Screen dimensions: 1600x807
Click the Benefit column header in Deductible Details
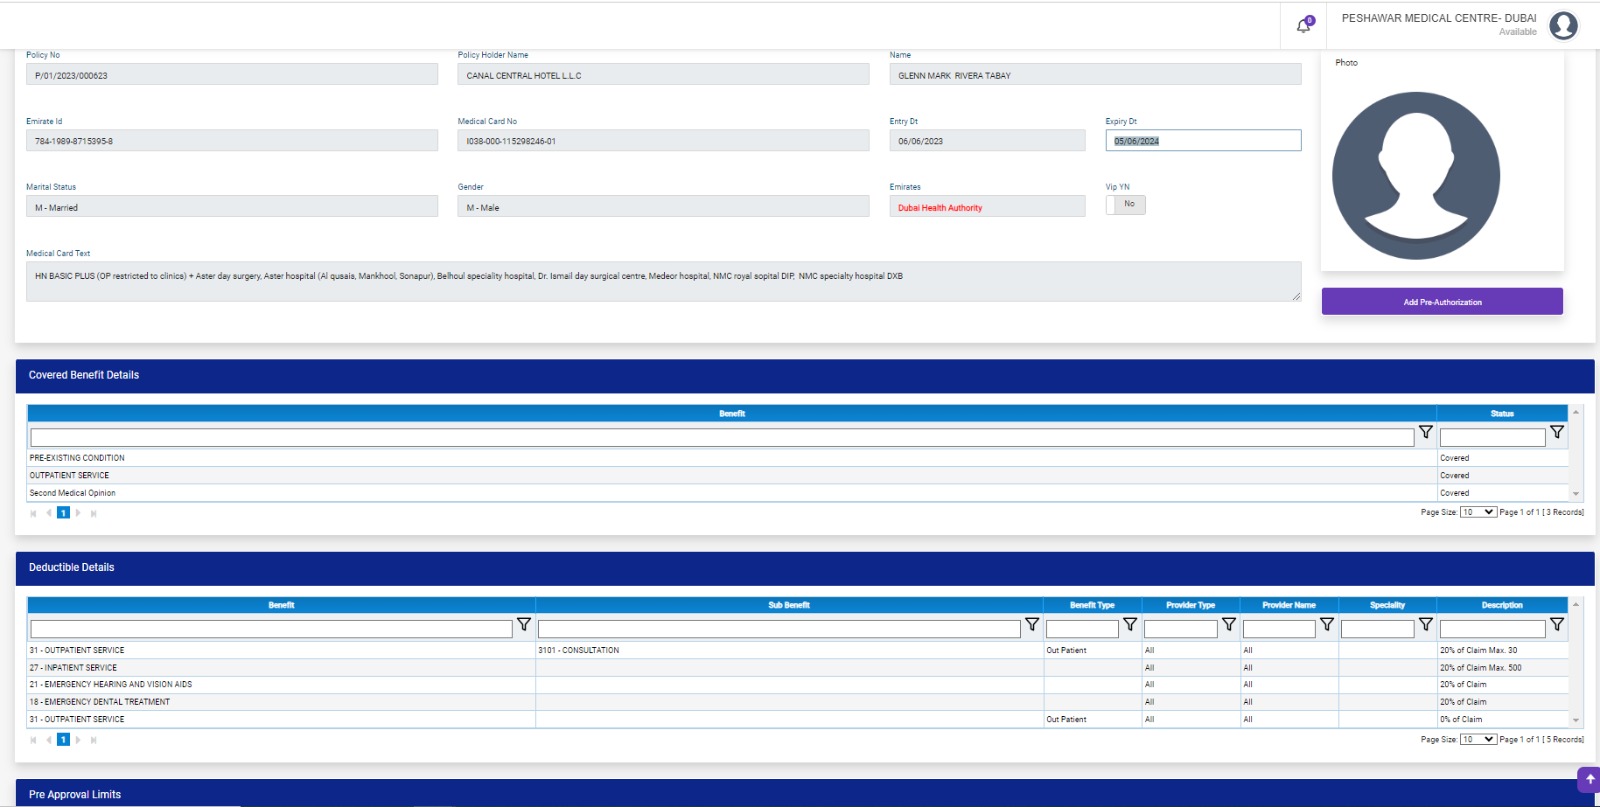click(x=281, y=605)
